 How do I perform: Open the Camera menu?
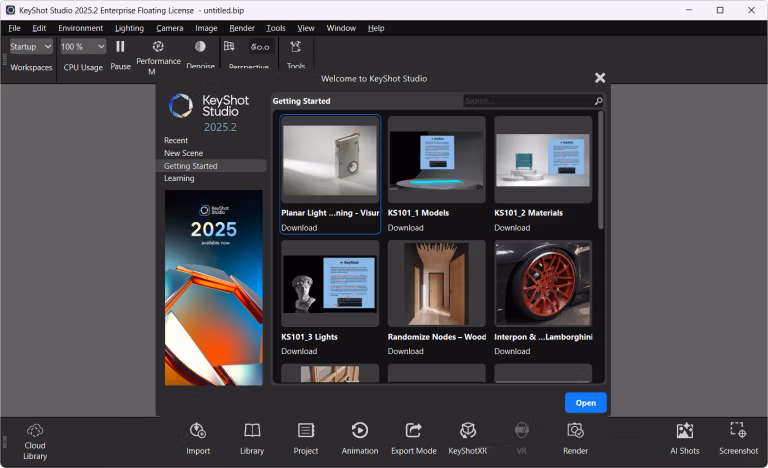pyautogui.click(x=169, y=28)
